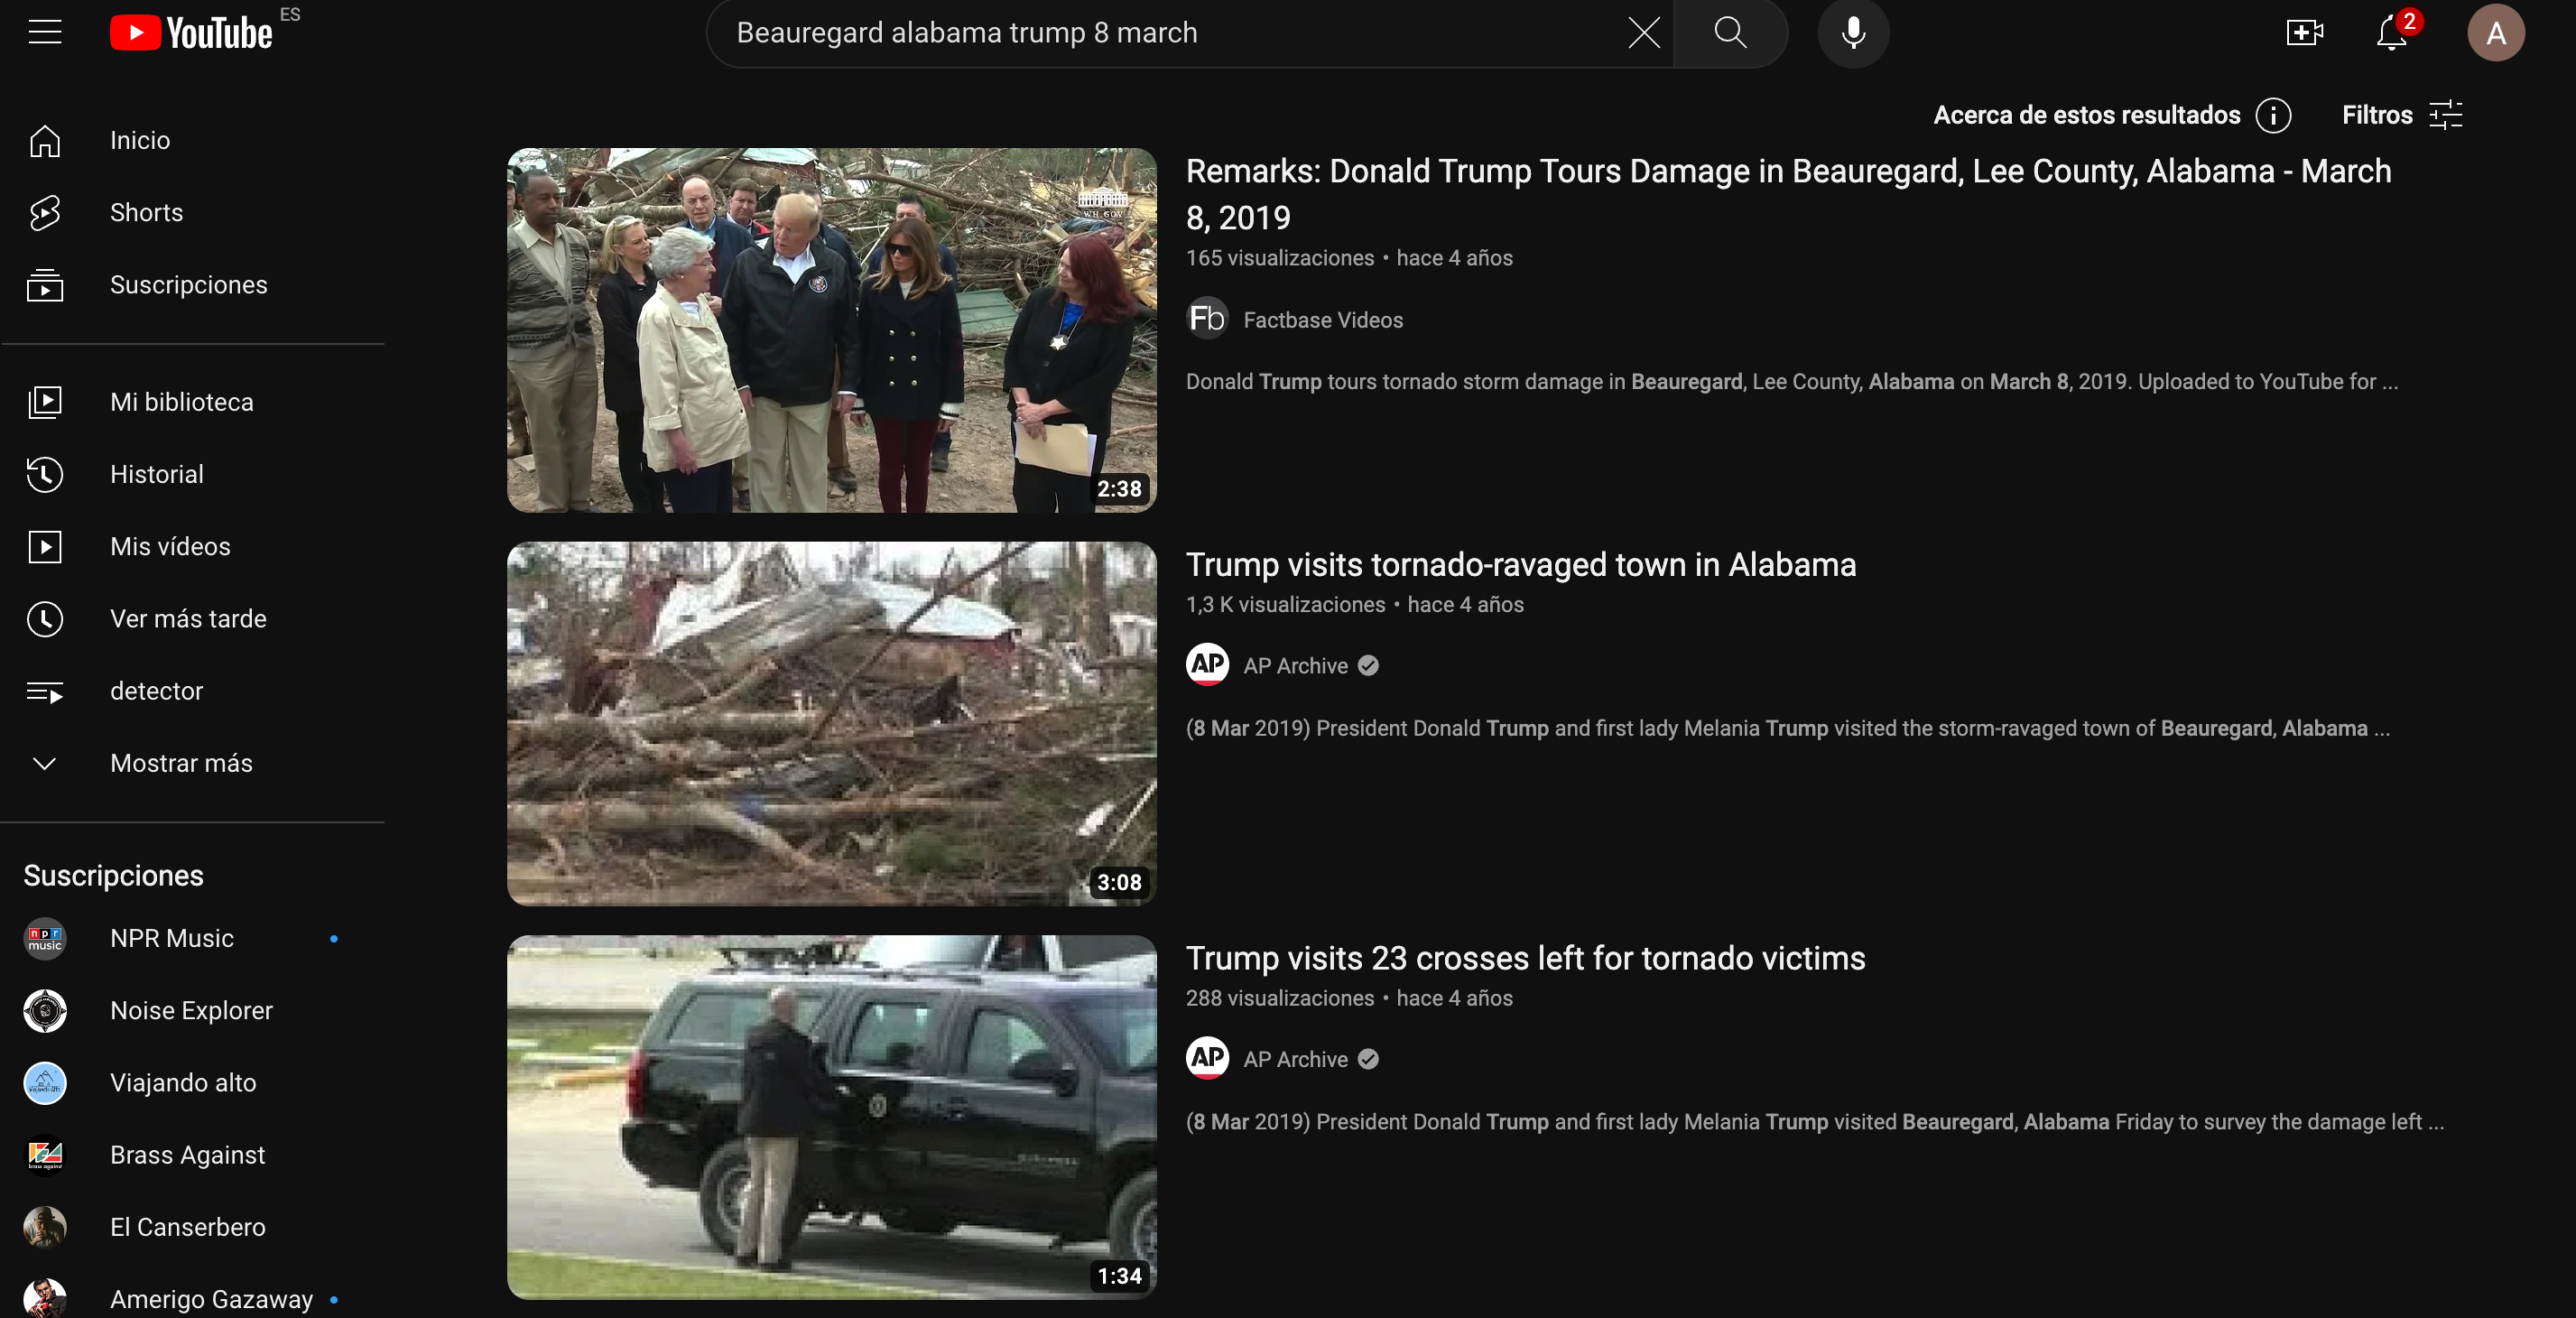Open the notifications bell
Screen dimensions: 2576x1318
coord(2391,33)
